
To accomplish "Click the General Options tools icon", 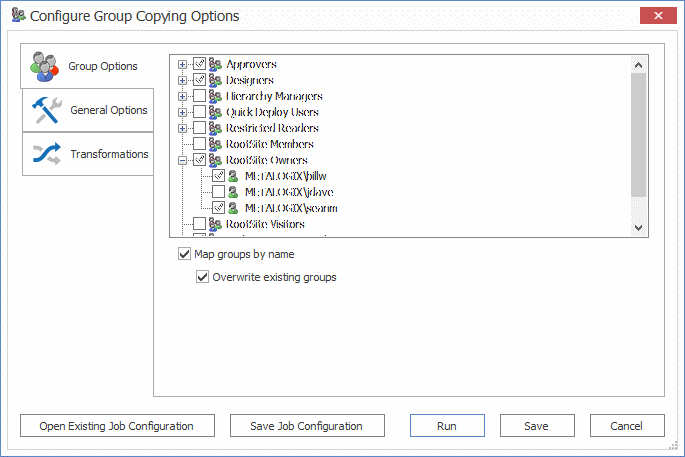I will click(46, 110).
